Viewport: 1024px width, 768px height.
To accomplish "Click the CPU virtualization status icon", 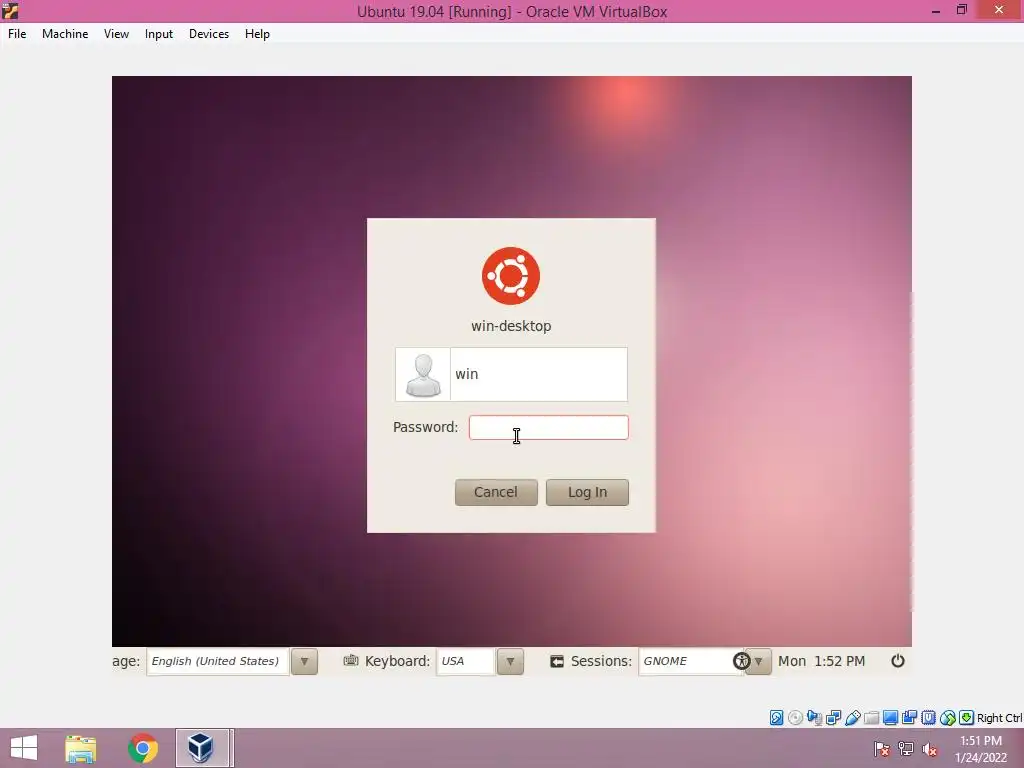I will pyautogui.click(x=928, y=718).
